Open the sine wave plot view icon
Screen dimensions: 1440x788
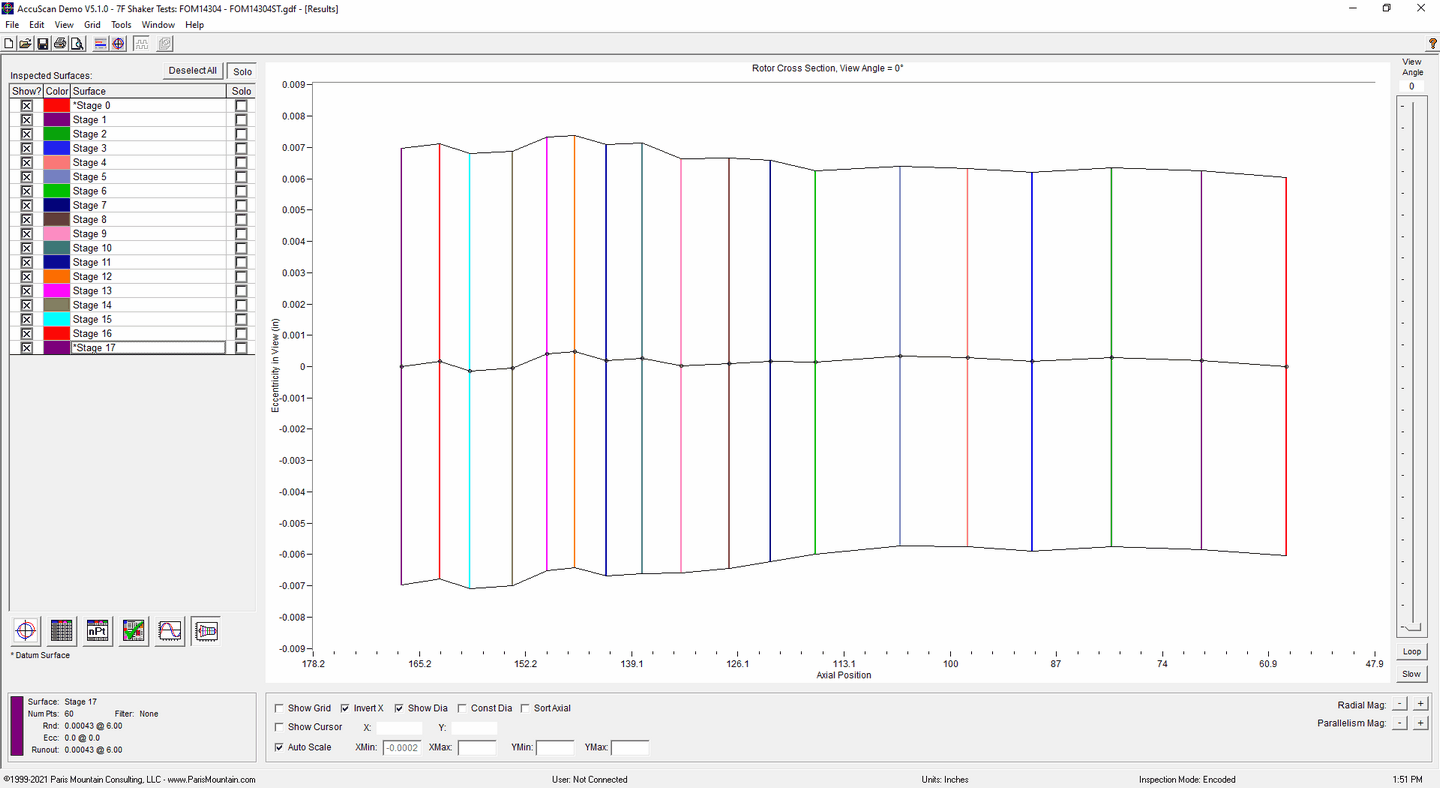click(x=170, y=631)
